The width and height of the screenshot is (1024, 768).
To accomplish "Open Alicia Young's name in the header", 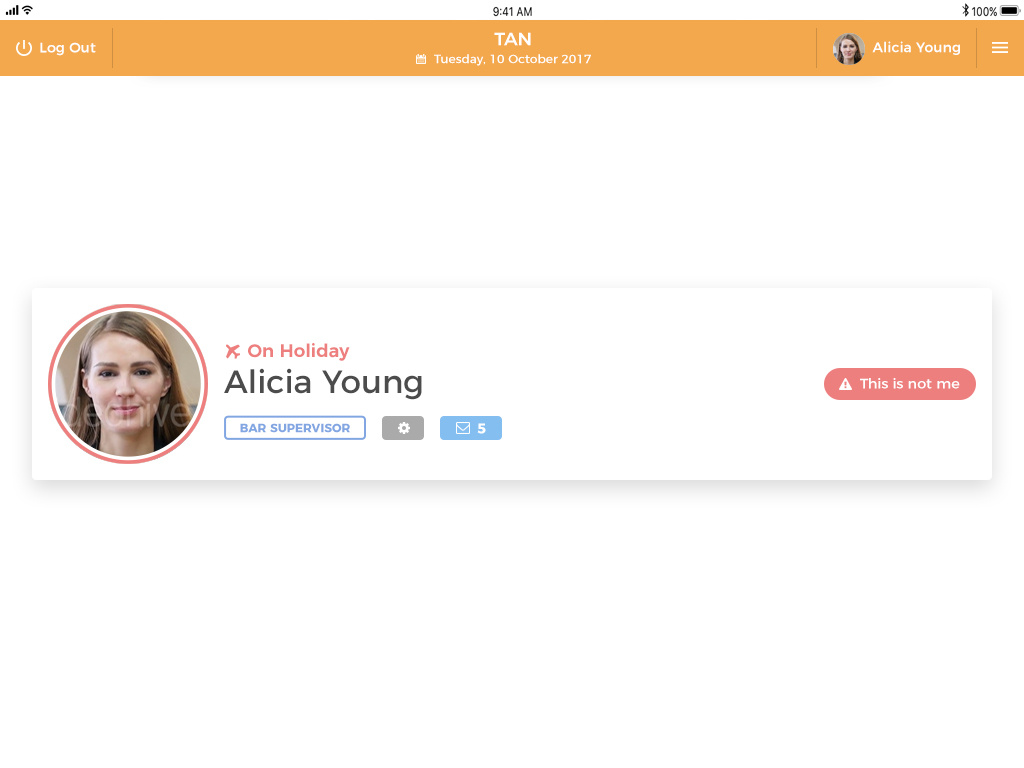I will pos(916,48).
